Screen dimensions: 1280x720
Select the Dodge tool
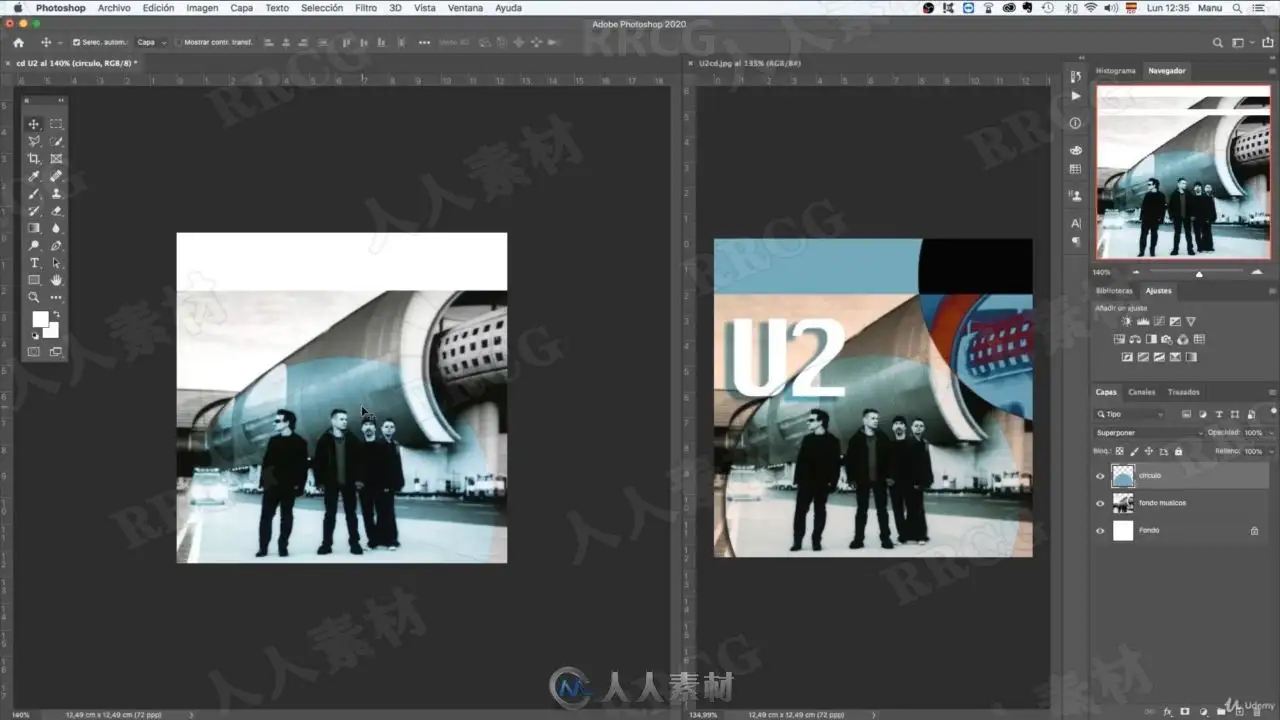point(34,245)
